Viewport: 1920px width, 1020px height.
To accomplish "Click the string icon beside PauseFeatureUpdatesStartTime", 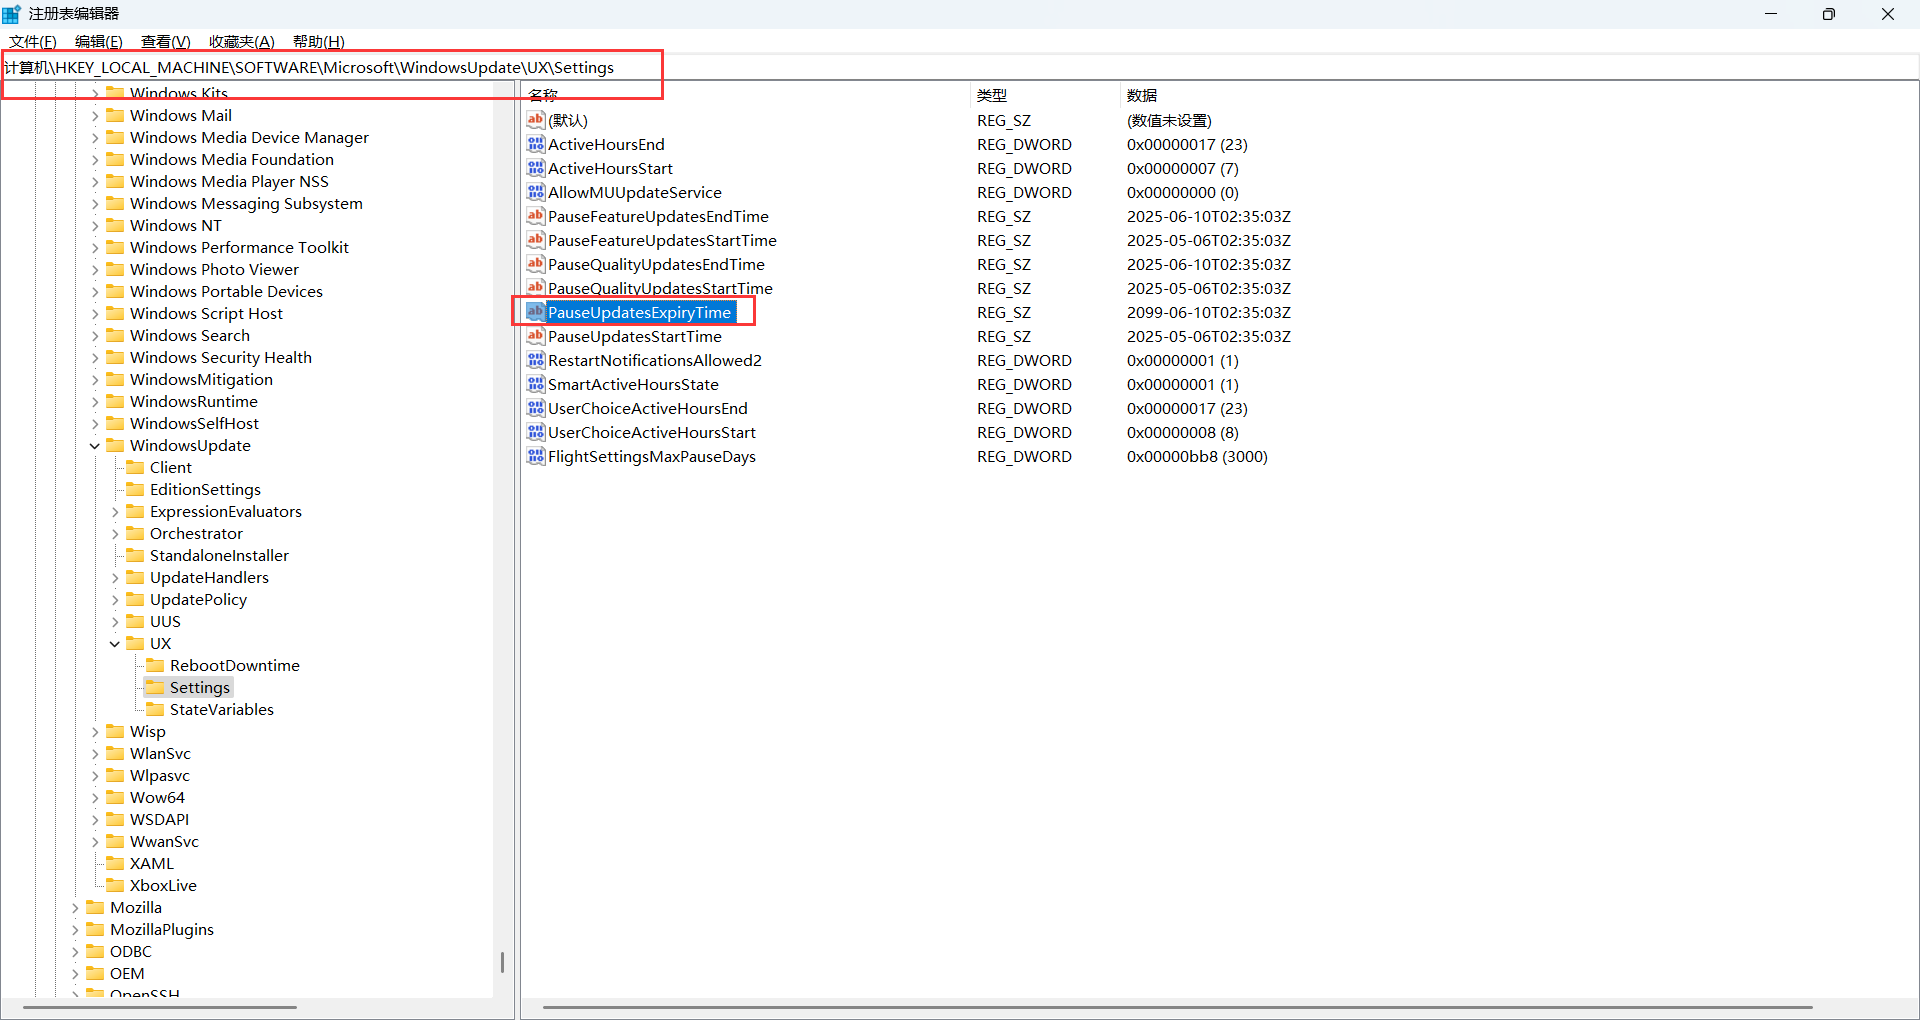I will [536, 240].
